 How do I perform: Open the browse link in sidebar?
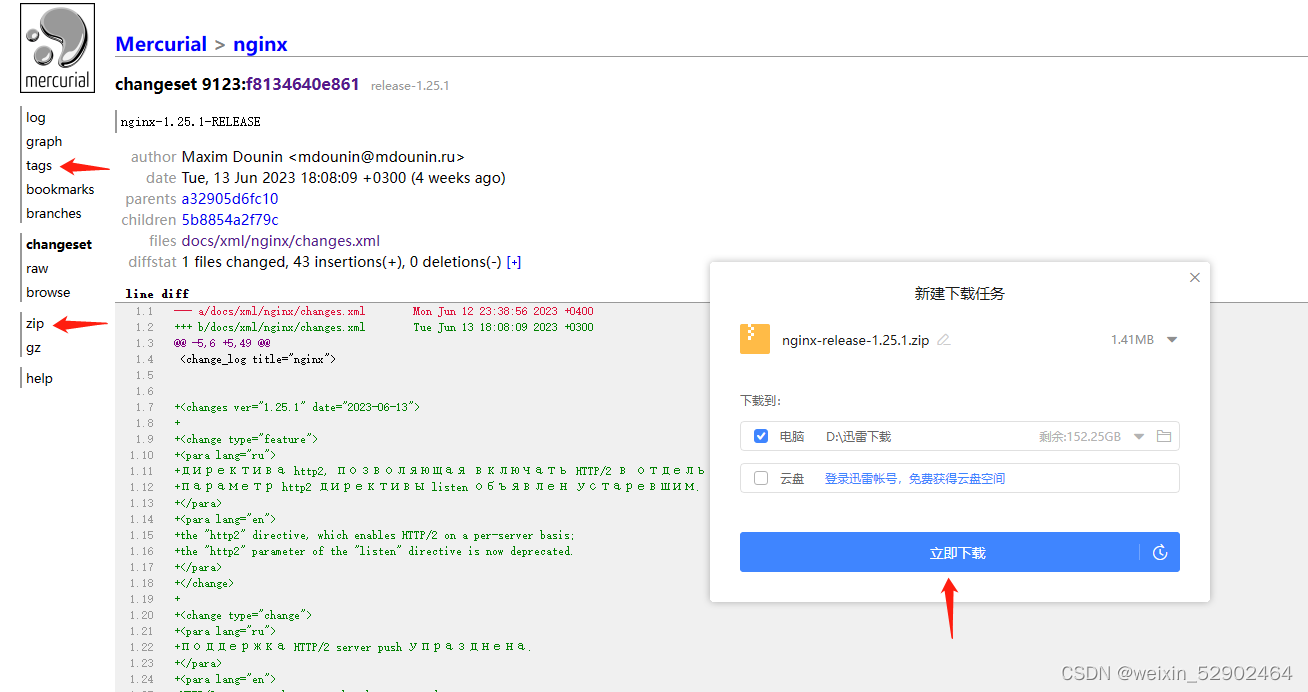point(48,292)
